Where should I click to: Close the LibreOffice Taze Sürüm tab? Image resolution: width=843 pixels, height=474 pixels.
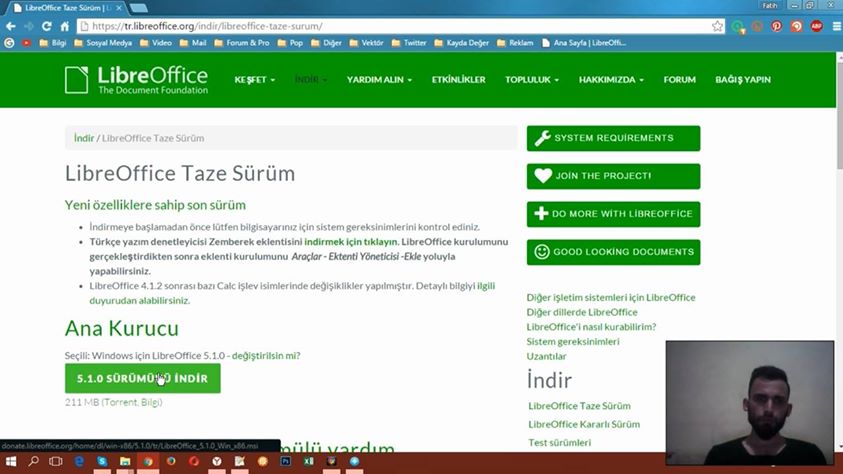pyautogui.click(x=119, y=8)
